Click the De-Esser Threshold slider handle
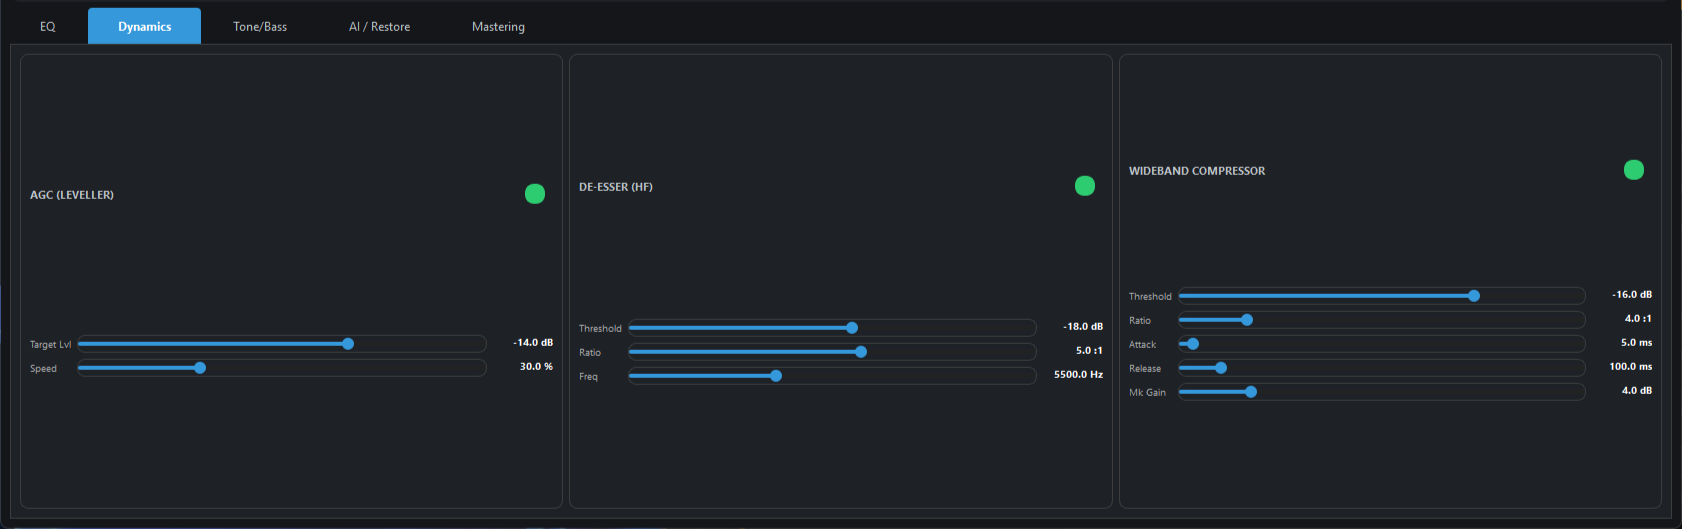Viewport: 1682px width, 529px height. click(852, 328)
